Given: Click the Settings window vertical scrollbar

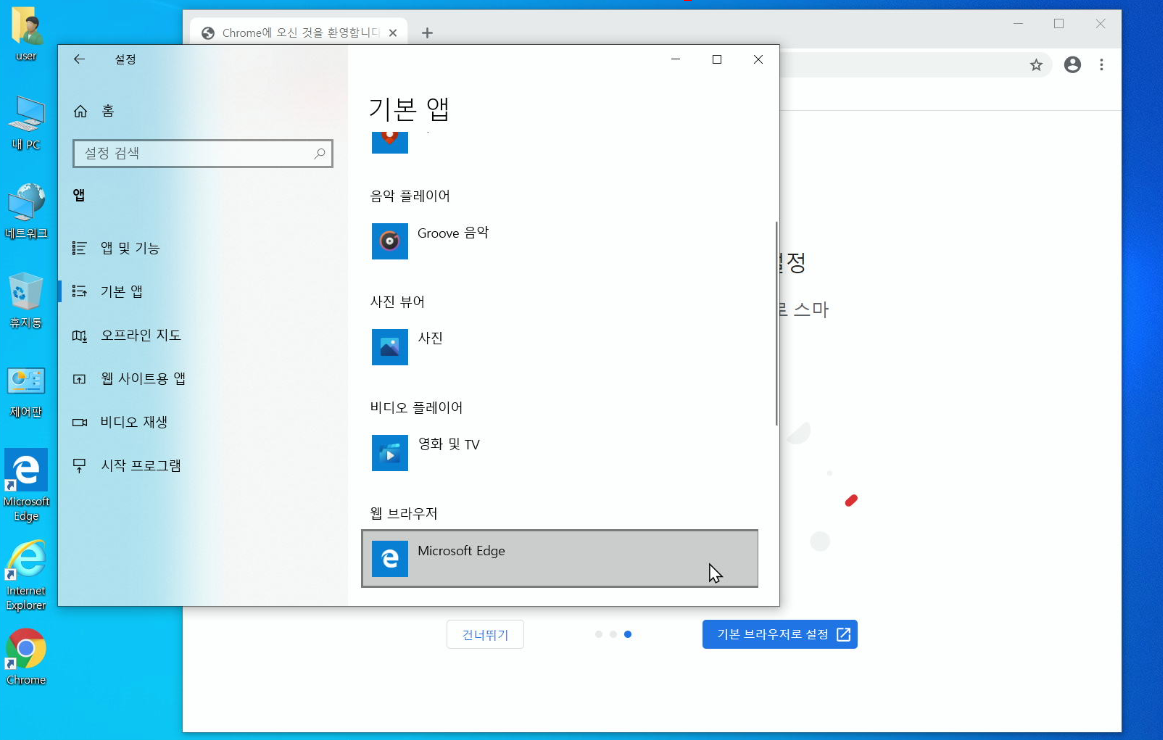Looking at the screenshot, I should tap(776, 323).
